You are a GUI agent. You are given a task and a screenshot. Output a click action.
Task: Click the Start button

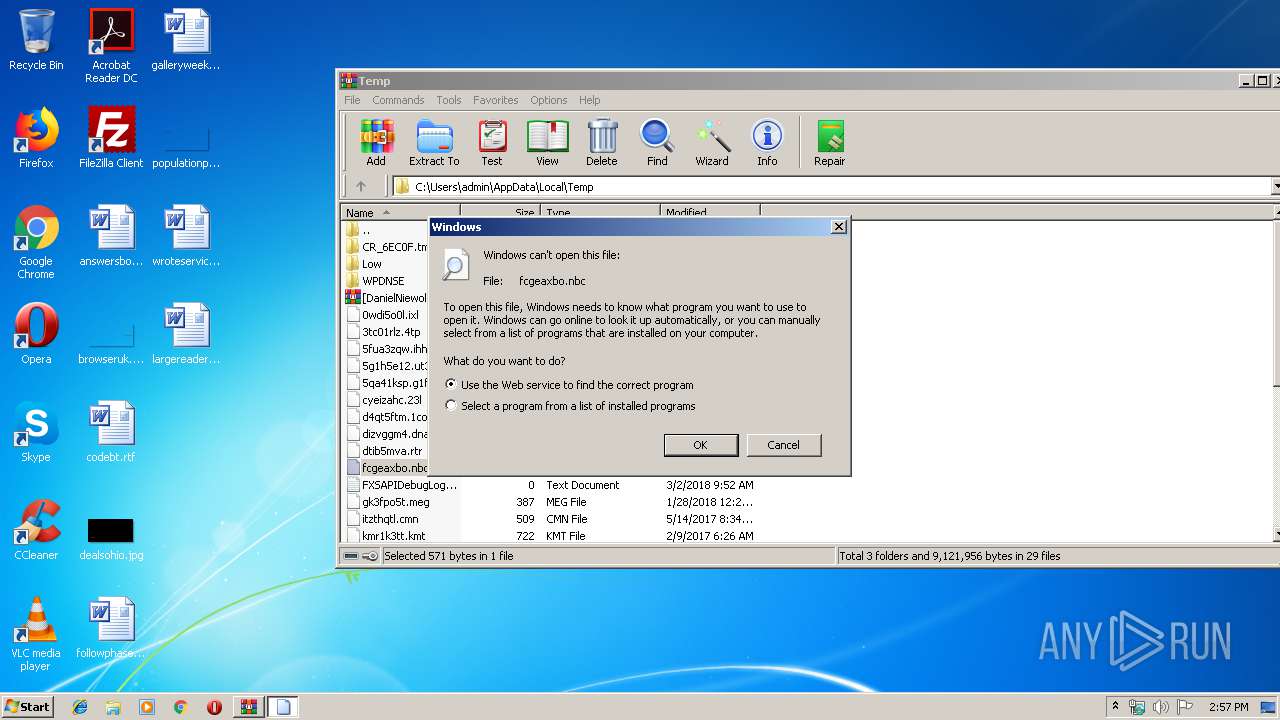[28, 707]
